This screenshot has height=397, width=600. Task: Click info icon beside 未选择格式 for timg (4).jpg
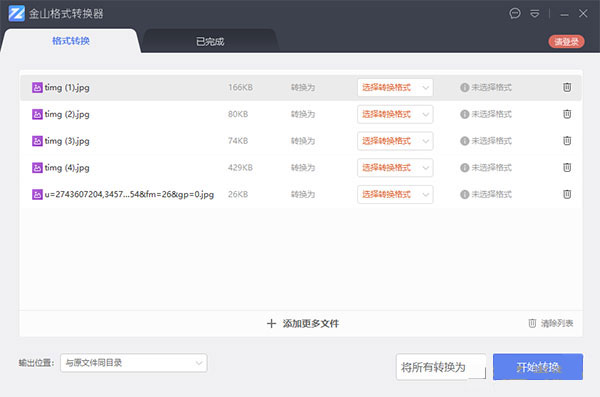[x=465, y=168]
